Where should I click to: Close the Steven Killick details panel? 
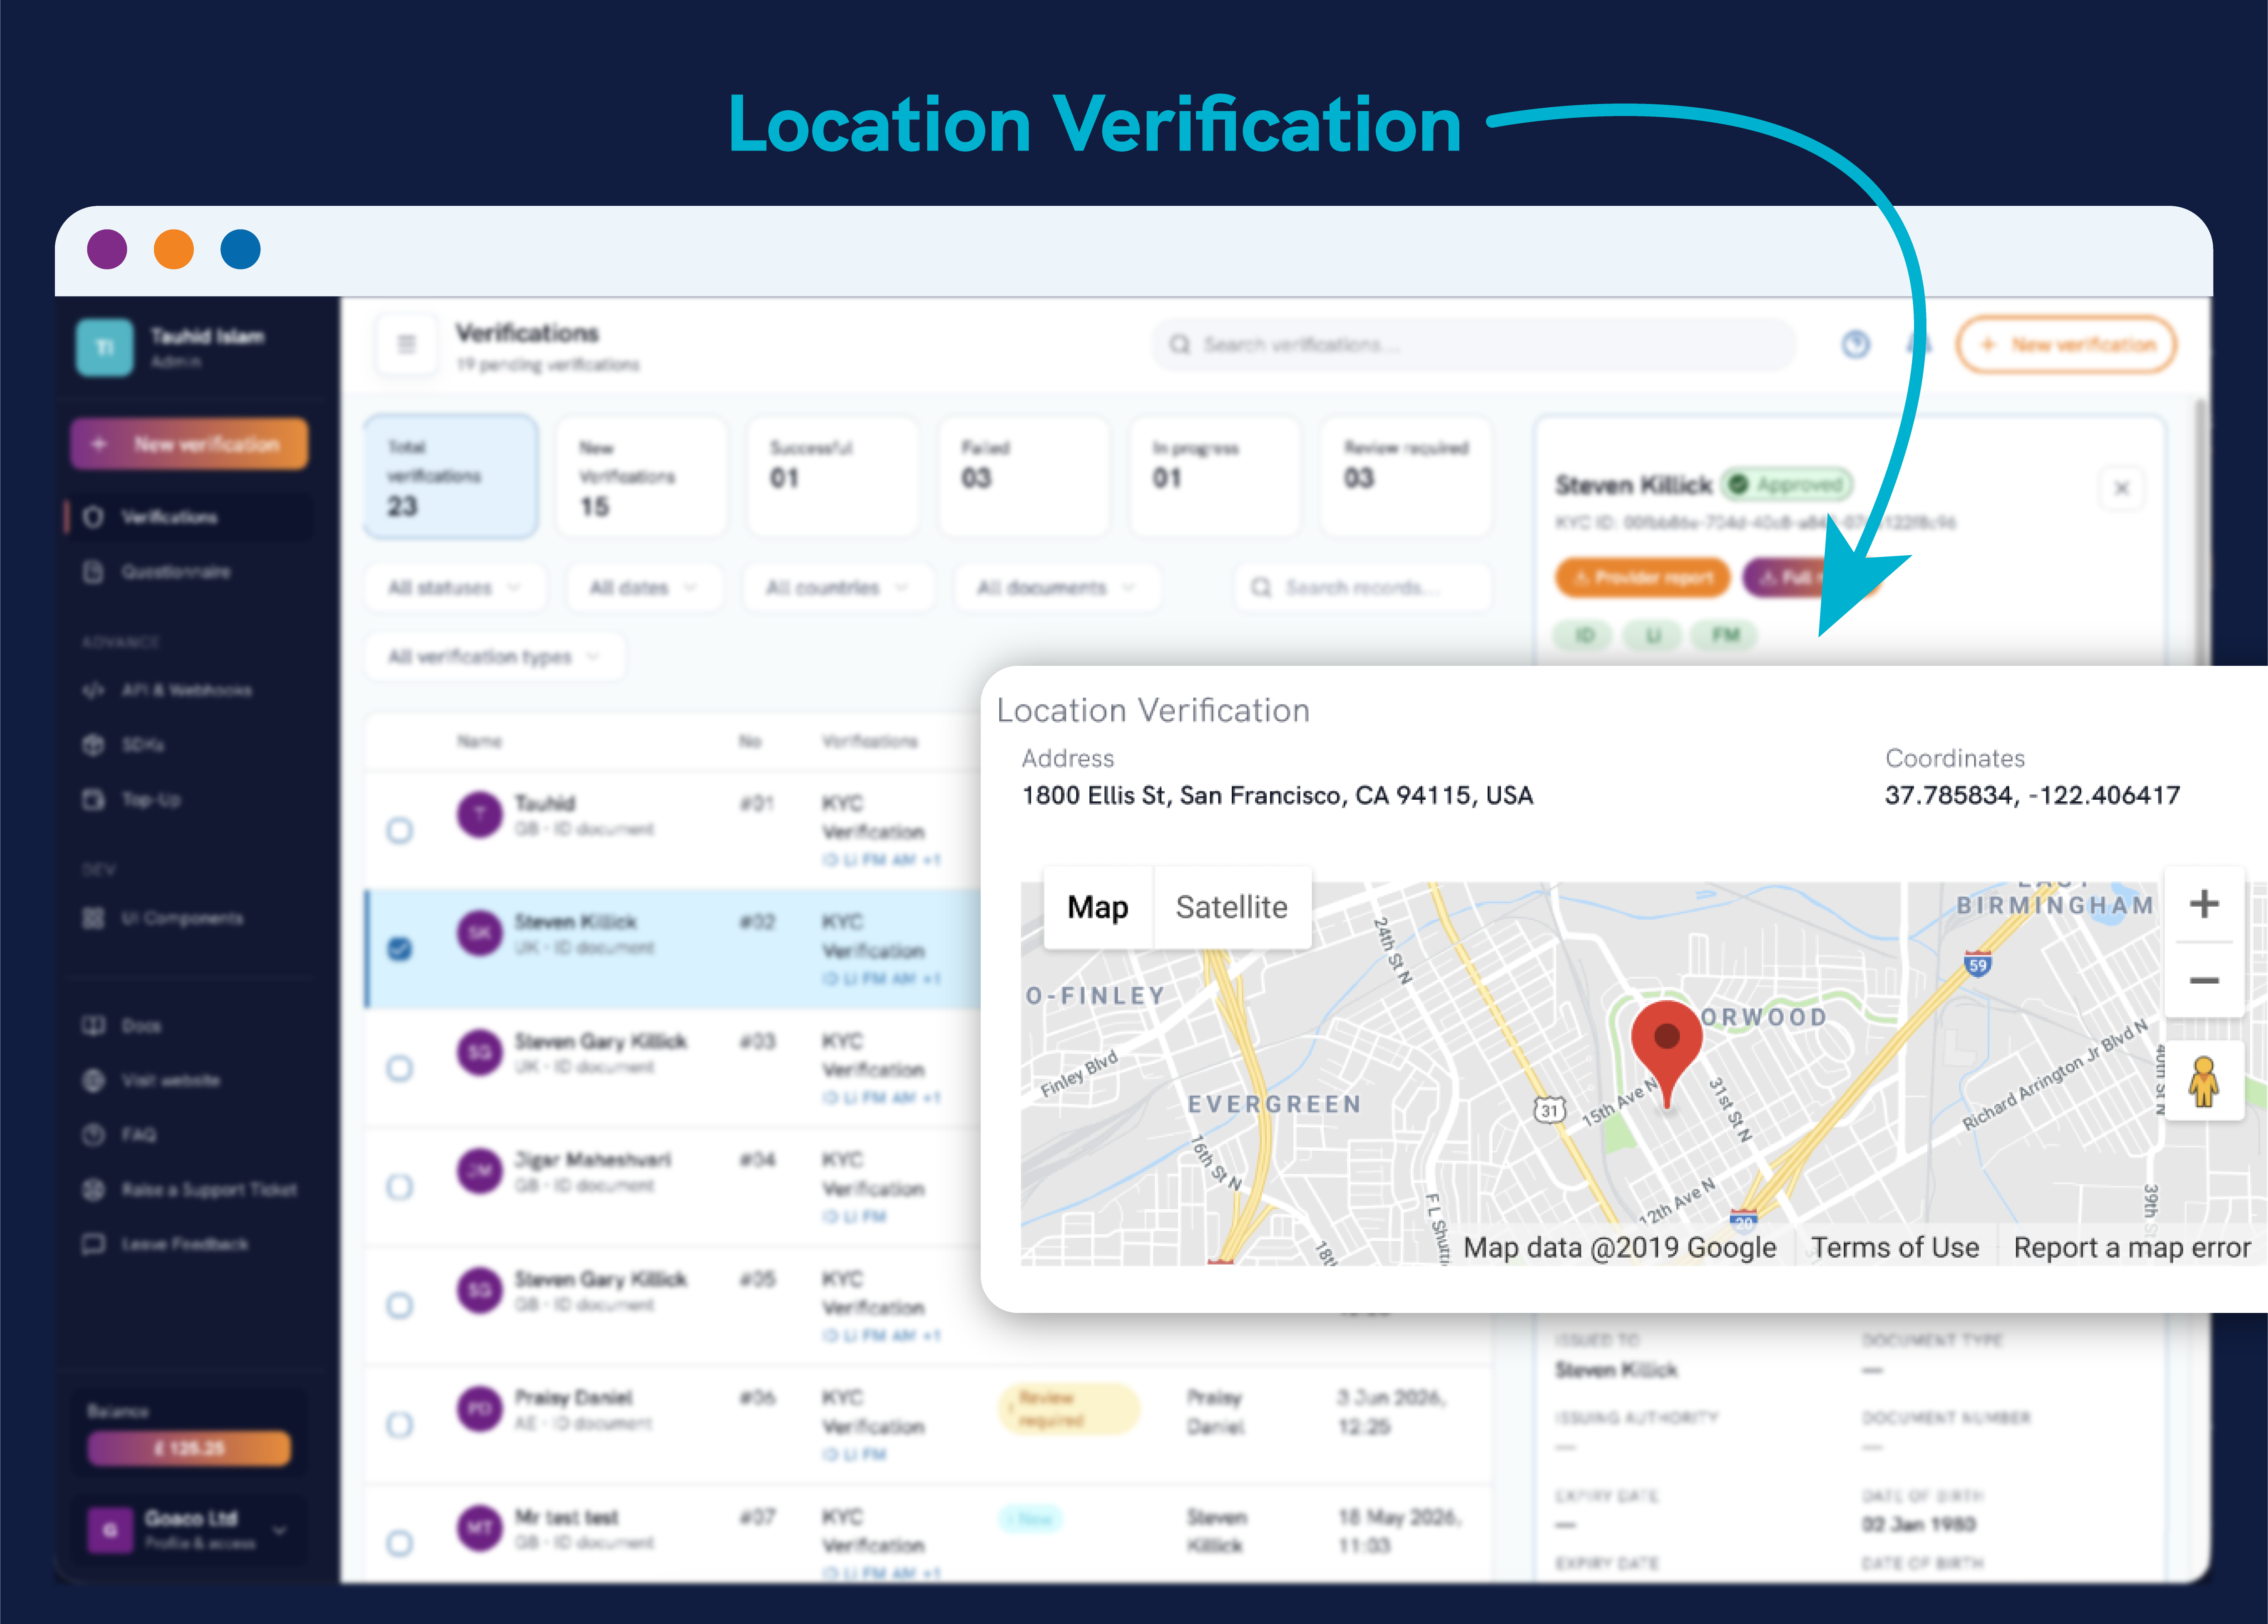pyautogui.click(x=2121, y=488)
